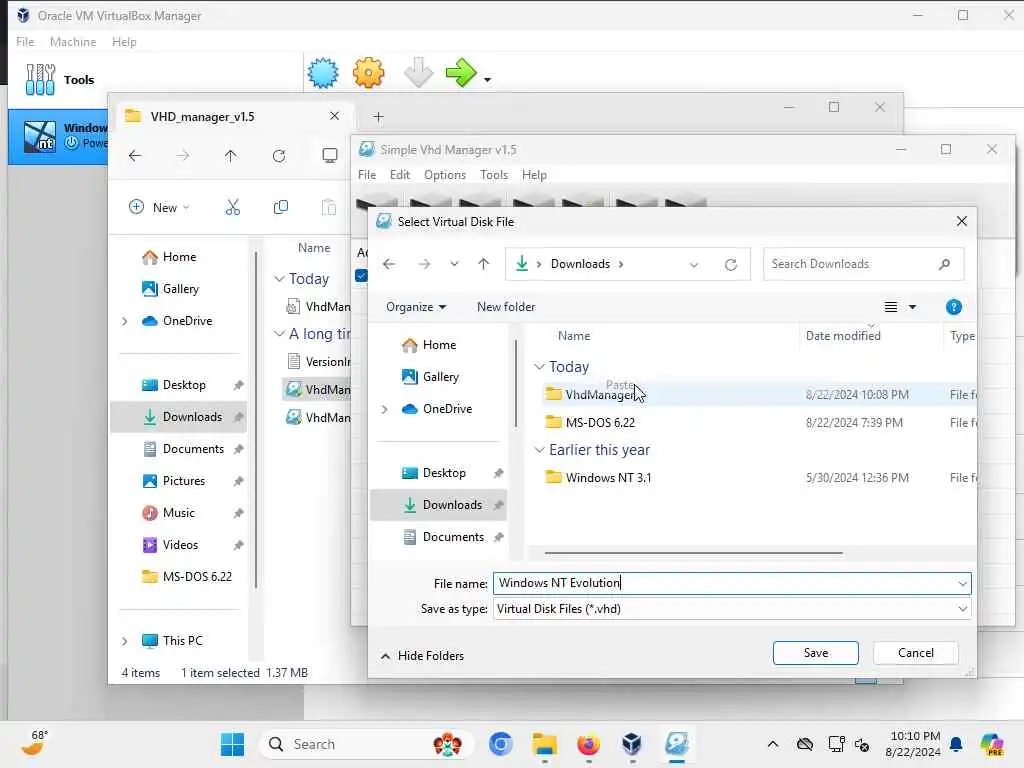Click the Search Downloads field

(863, 264)
